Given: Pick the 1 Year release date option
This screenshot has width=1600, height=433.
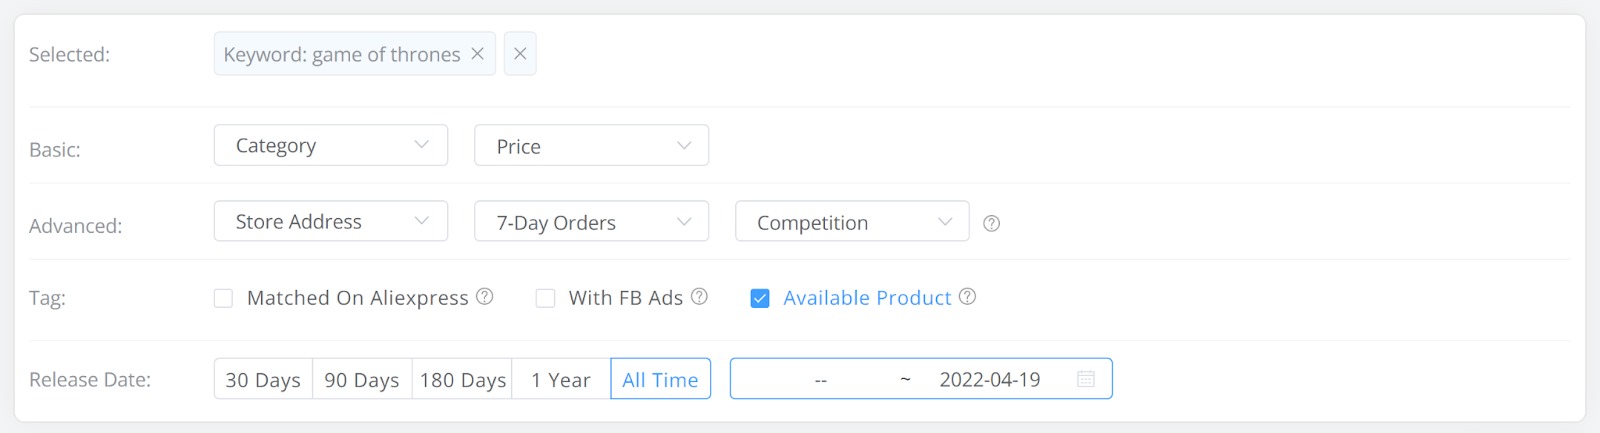Looking at the screenshot, I should [561, 379].
